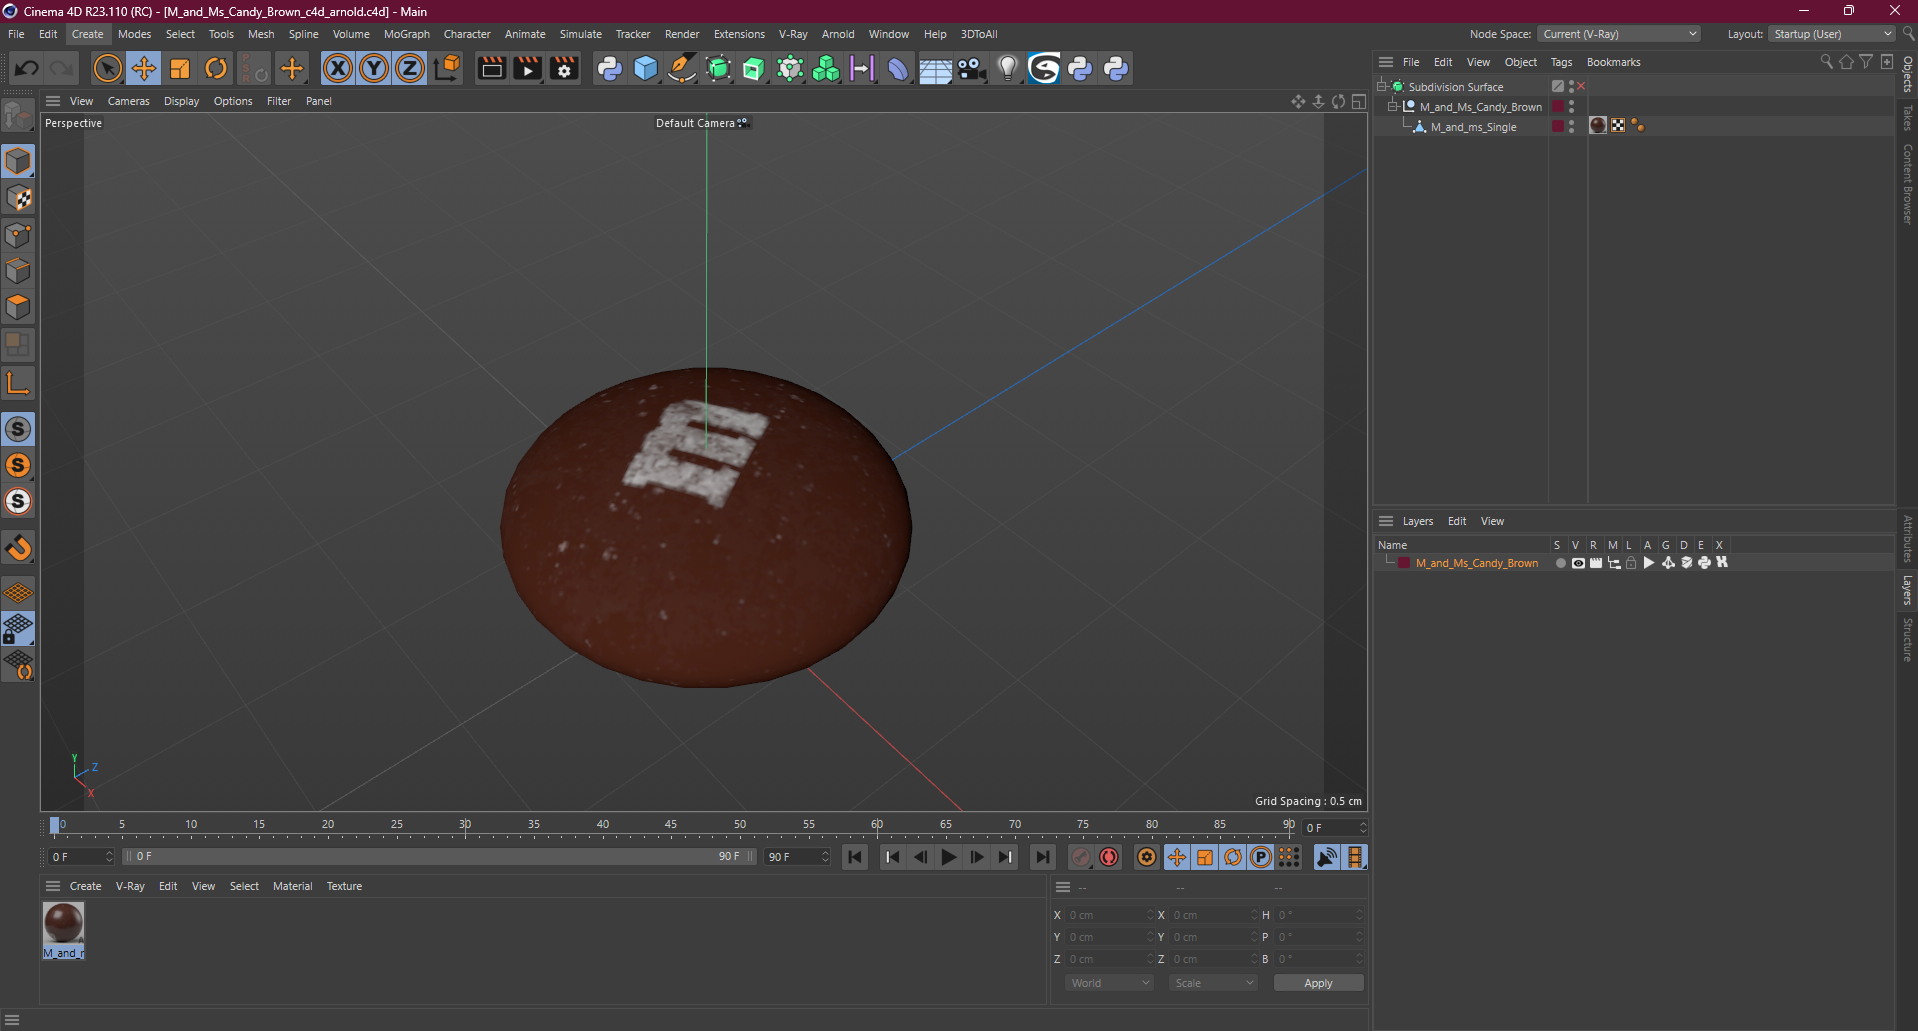
Task: Toggle Z axis lock
Action: coord(410,68)
